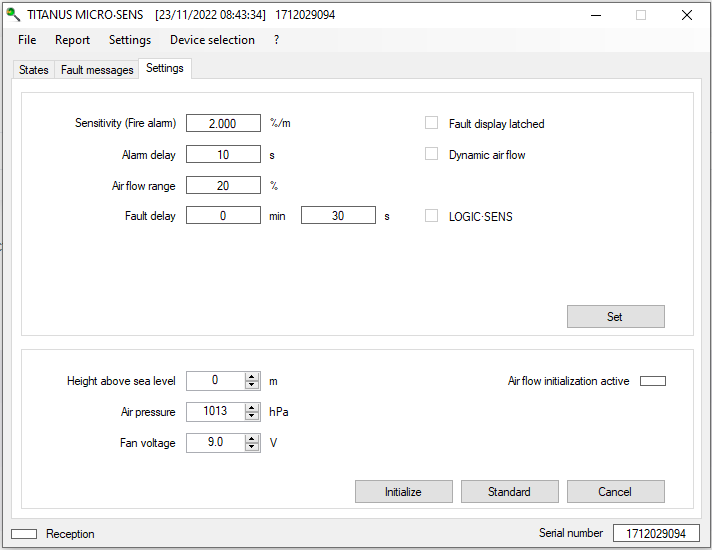712x550 pixels.
Task: Open the Device selection menu
Action: [212, 40]
